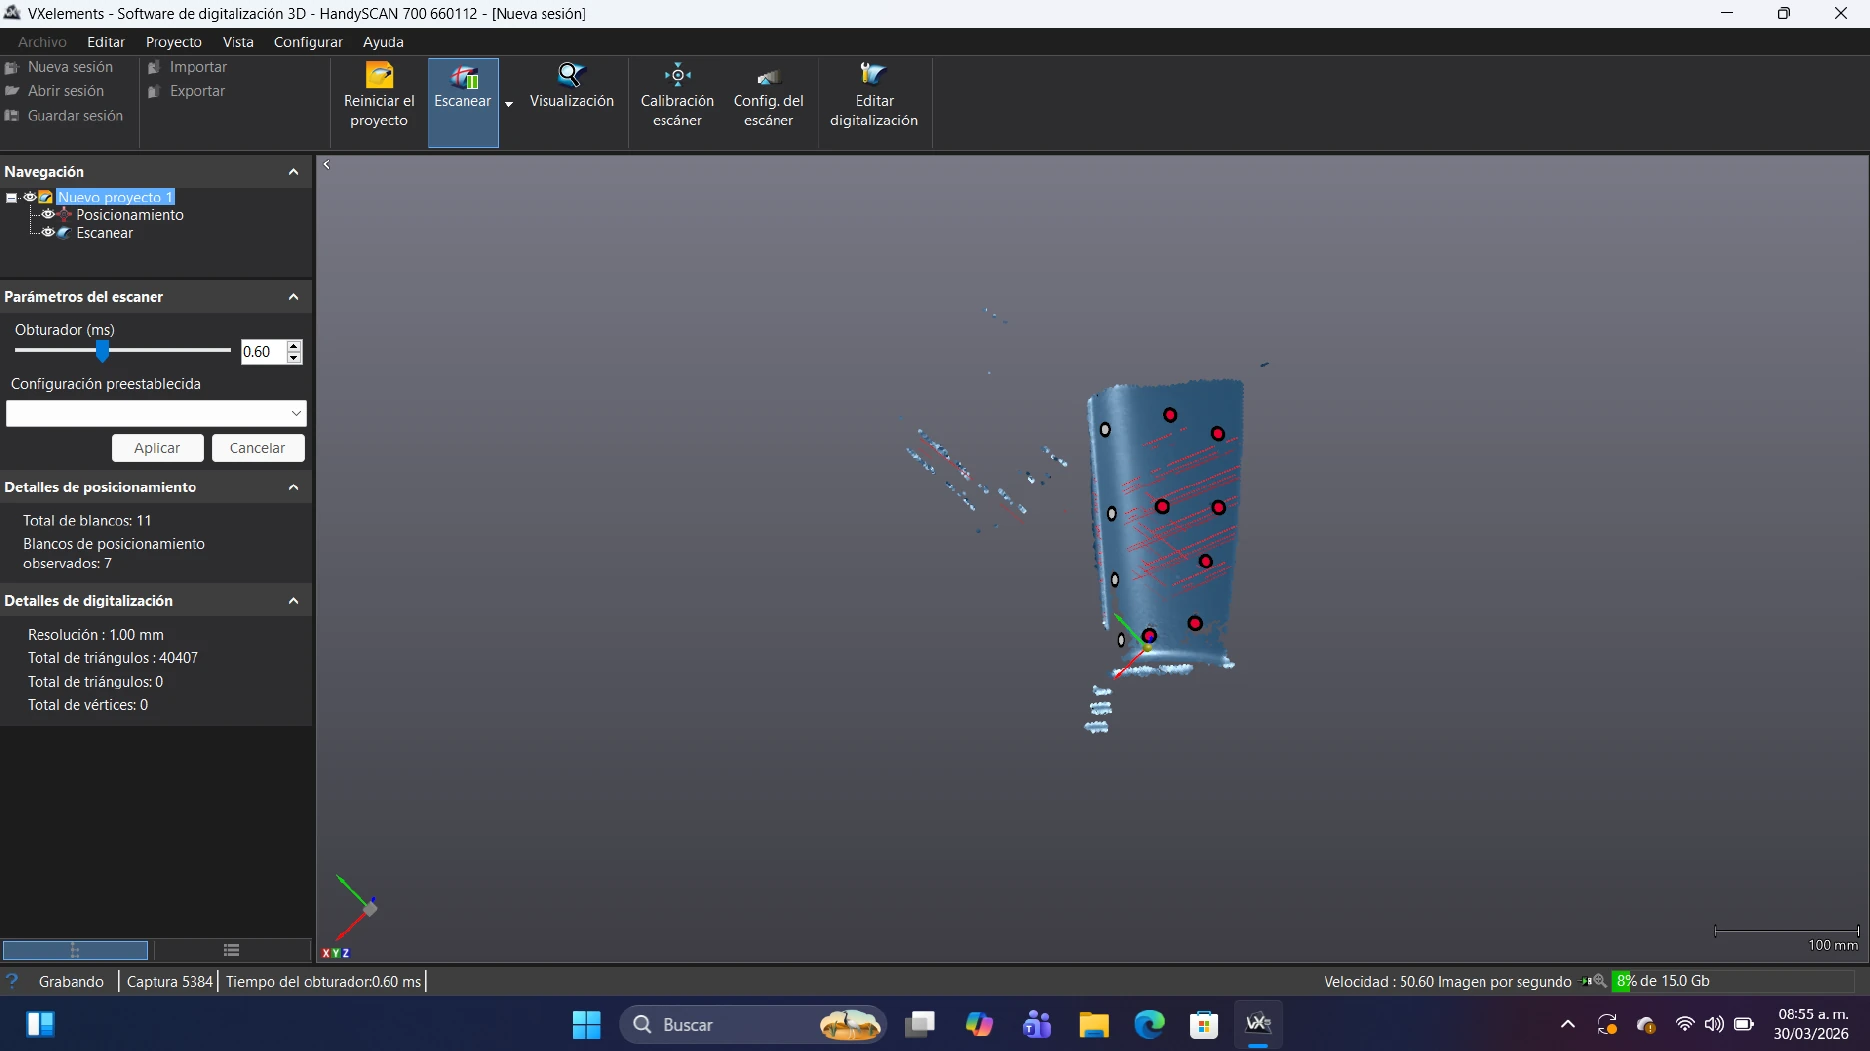Open File Explorer from taskbar

(x=1093, y=1024)
